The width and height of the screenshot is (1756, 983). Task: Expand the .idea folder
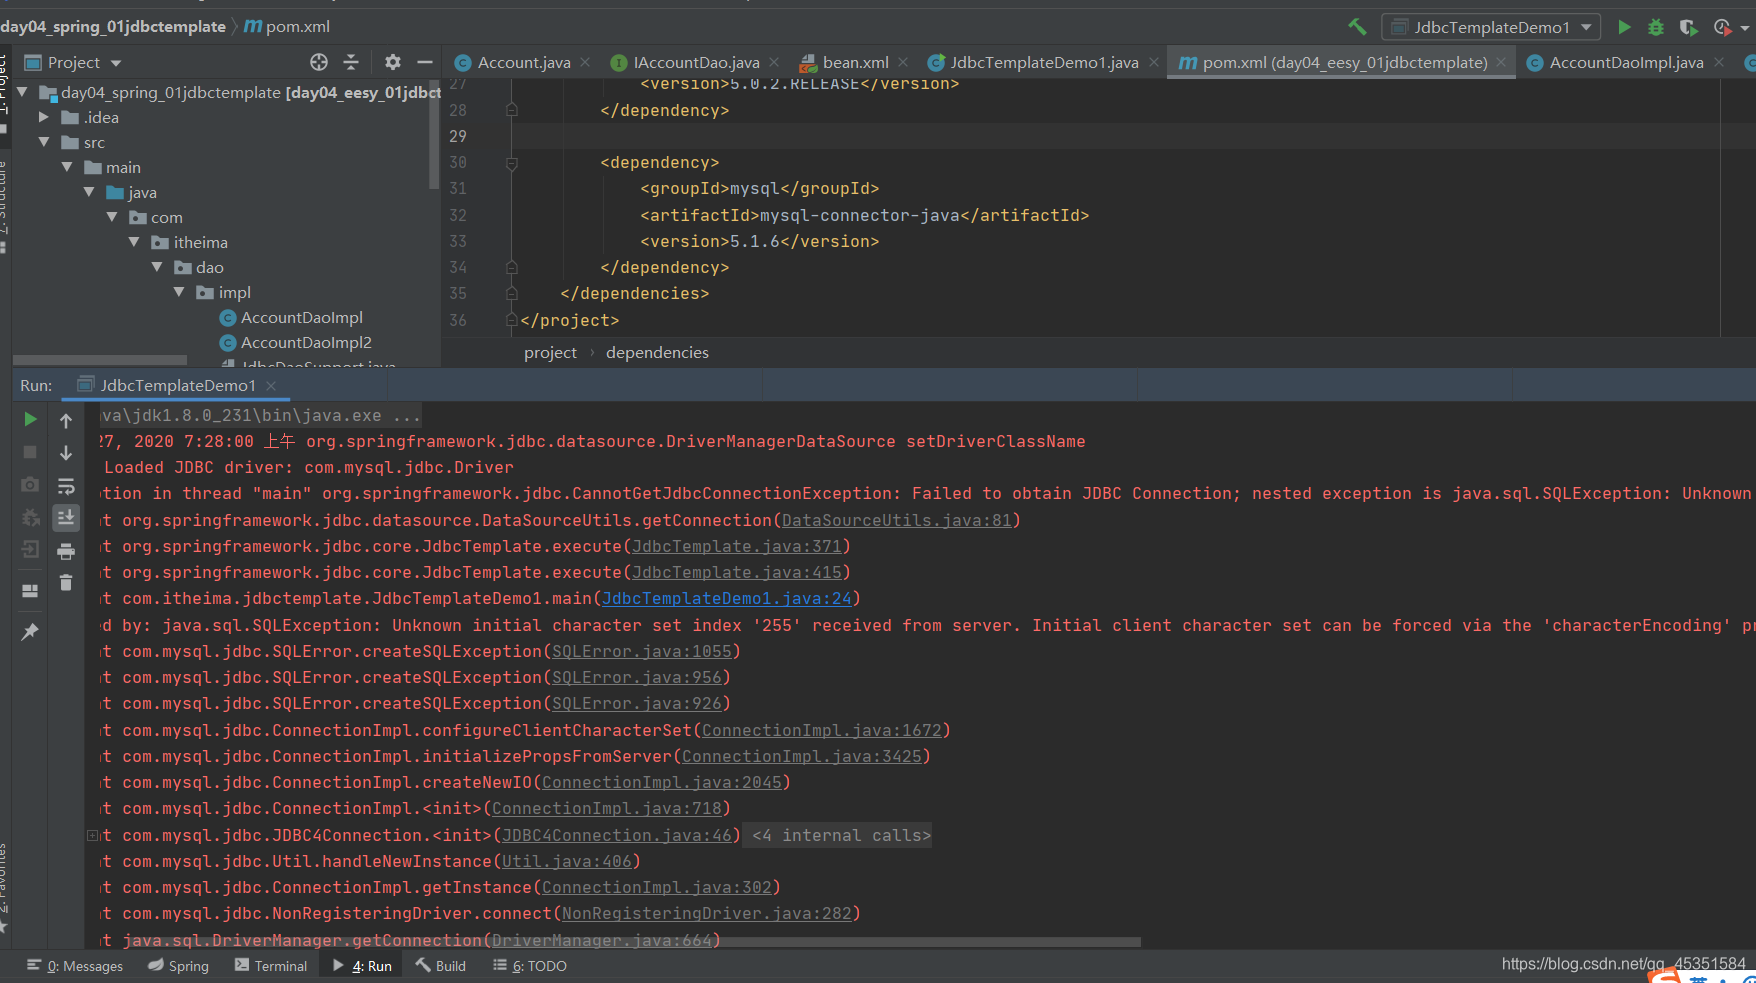pos(43,117)
